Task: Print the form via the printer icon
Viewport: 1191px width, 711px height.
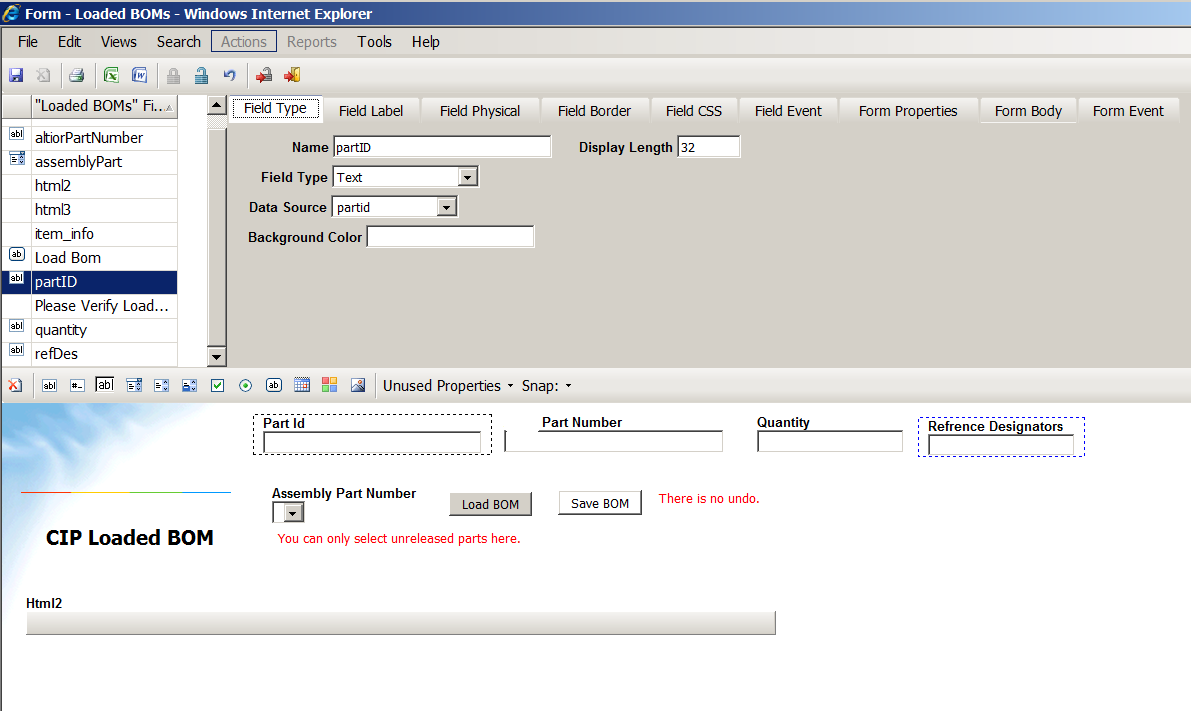Action: 76,75
